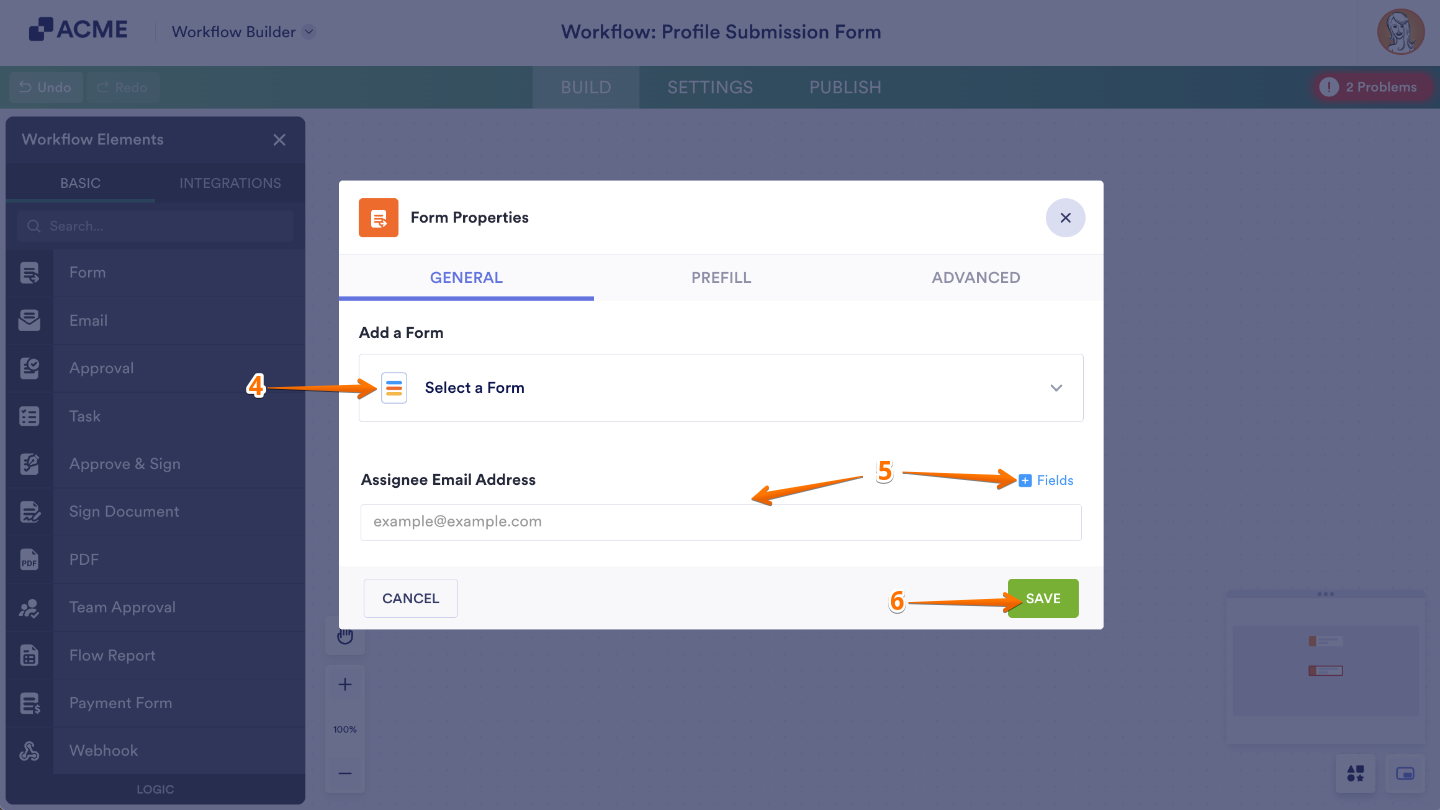
Task: Activate the hand pan tool
Action: [x=345, y=636]
